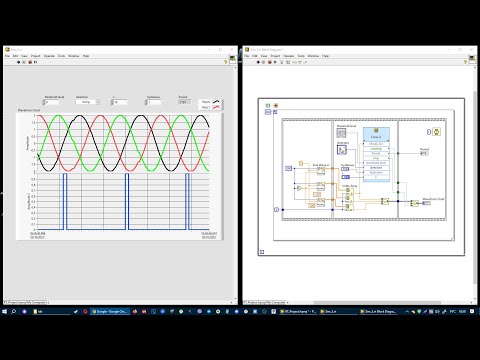Click block diagram vertical scrollbar

[x=475, y=187]
